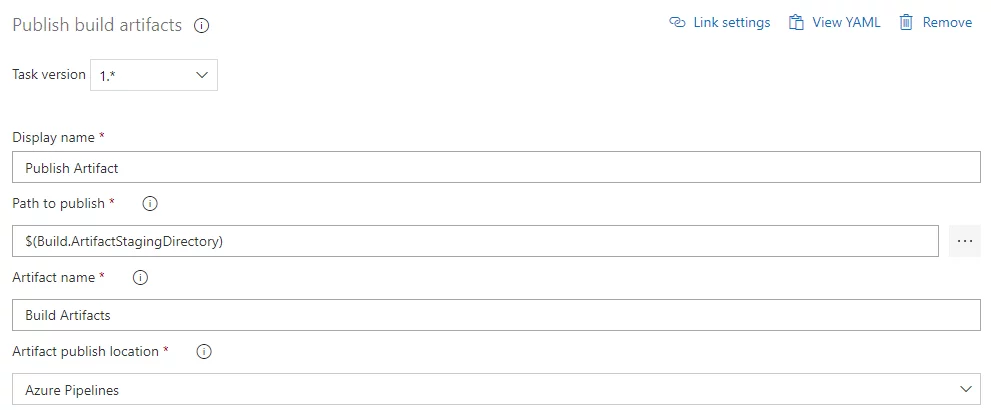Viewport: 991px width, 410px height.
Task: Click the clipboard icon next to View YAML
Action: 796,23
